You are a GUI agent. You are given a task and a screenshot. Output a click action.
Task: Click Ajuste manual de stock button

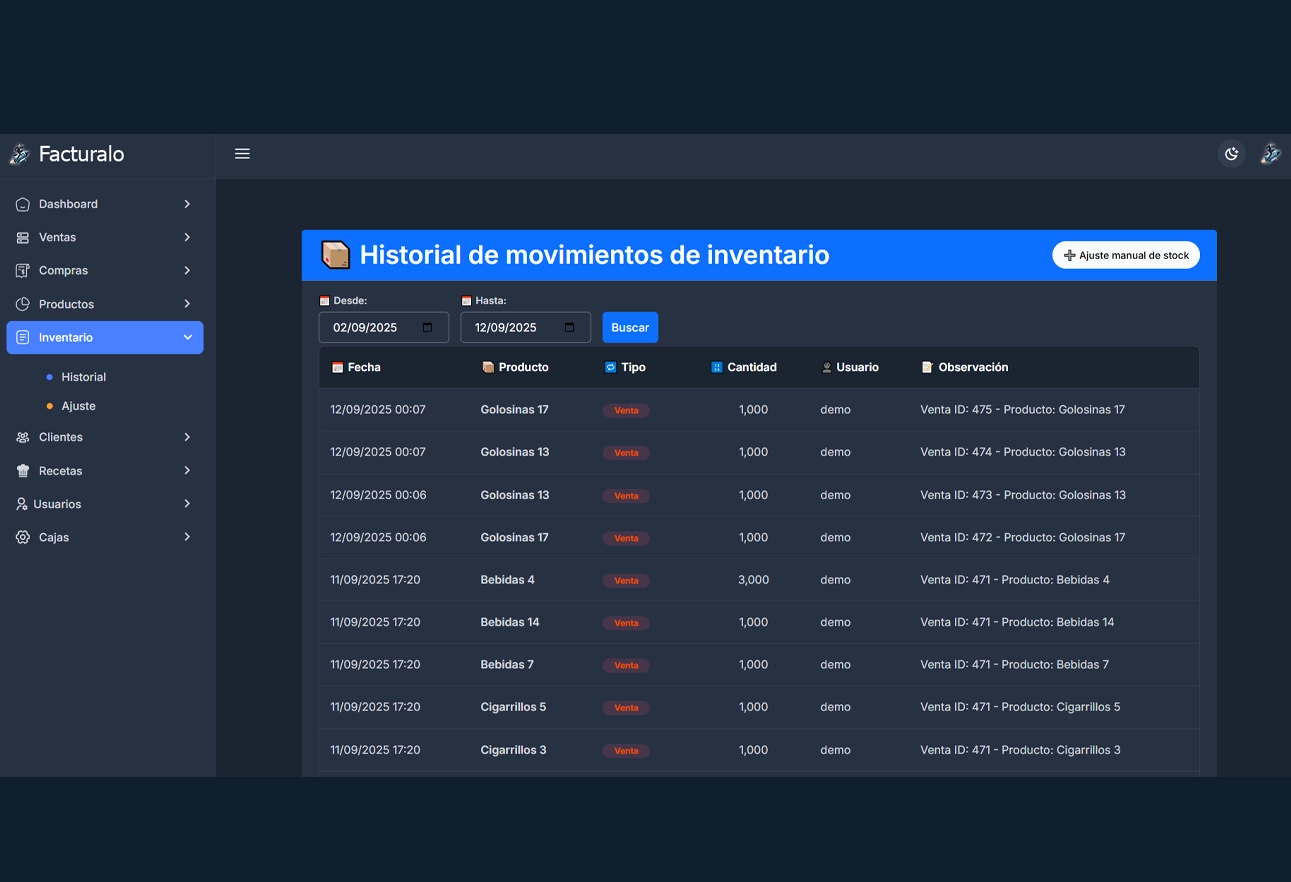1125,256
